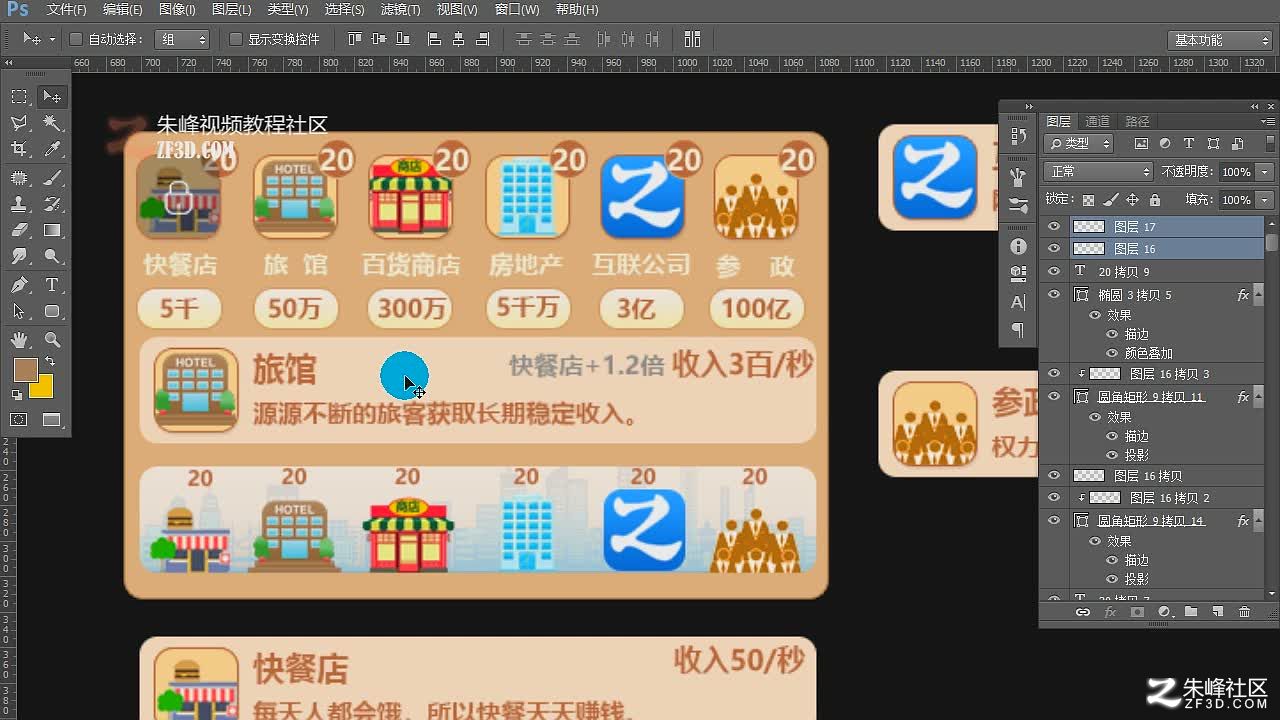Select the Magic Wand tool
This screenshot has width=1280, height=720.
[x=52, y=123]
